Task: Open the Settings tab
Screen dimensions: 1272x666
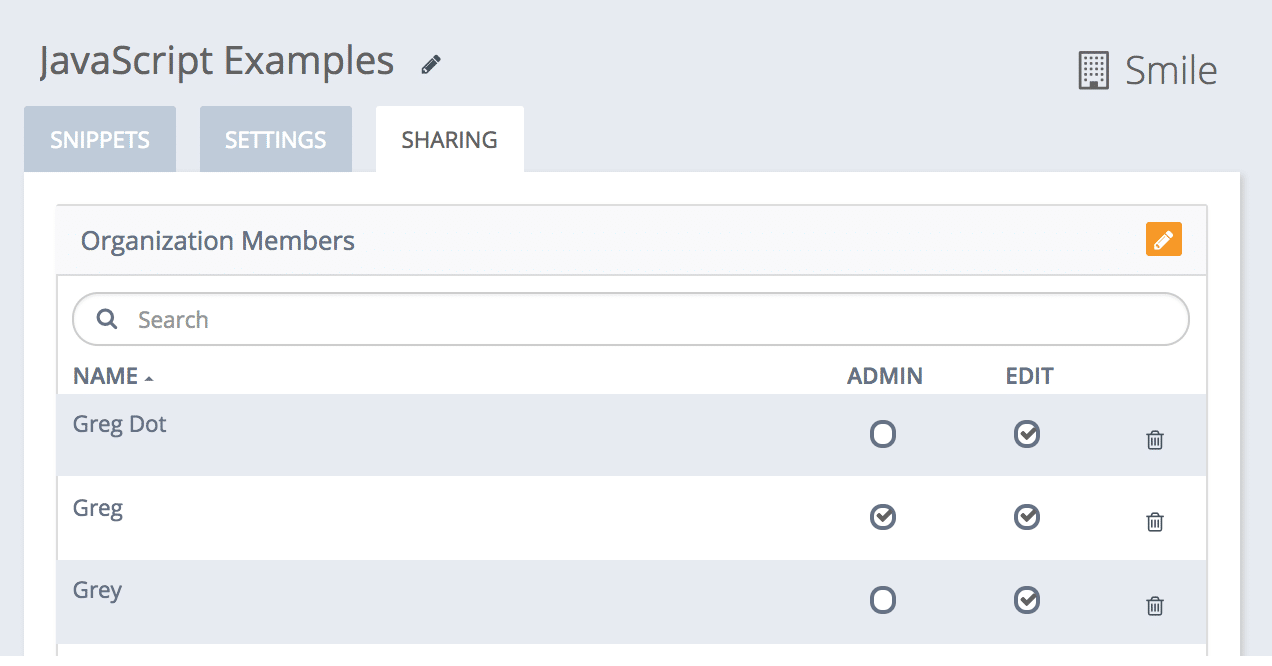Action: 276,139
